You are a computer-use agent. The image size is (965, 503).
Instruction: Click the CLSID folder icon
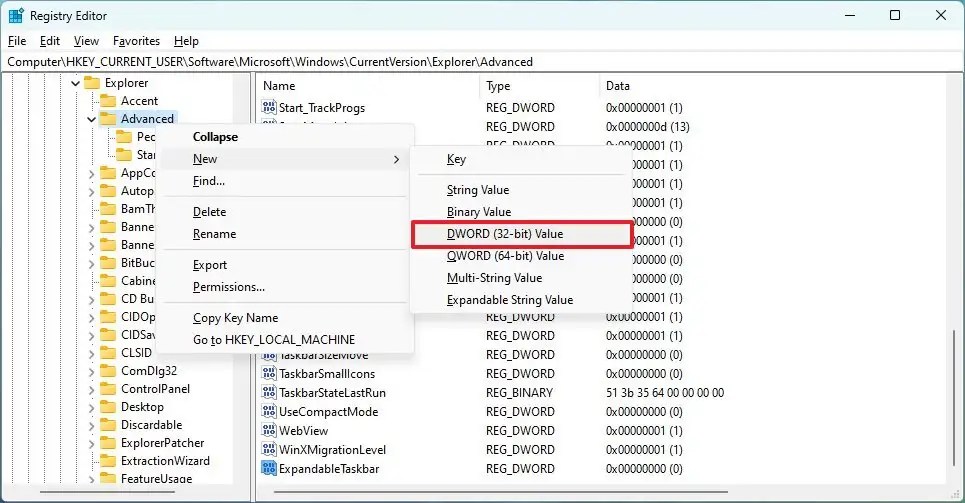(x=108, y=353)
